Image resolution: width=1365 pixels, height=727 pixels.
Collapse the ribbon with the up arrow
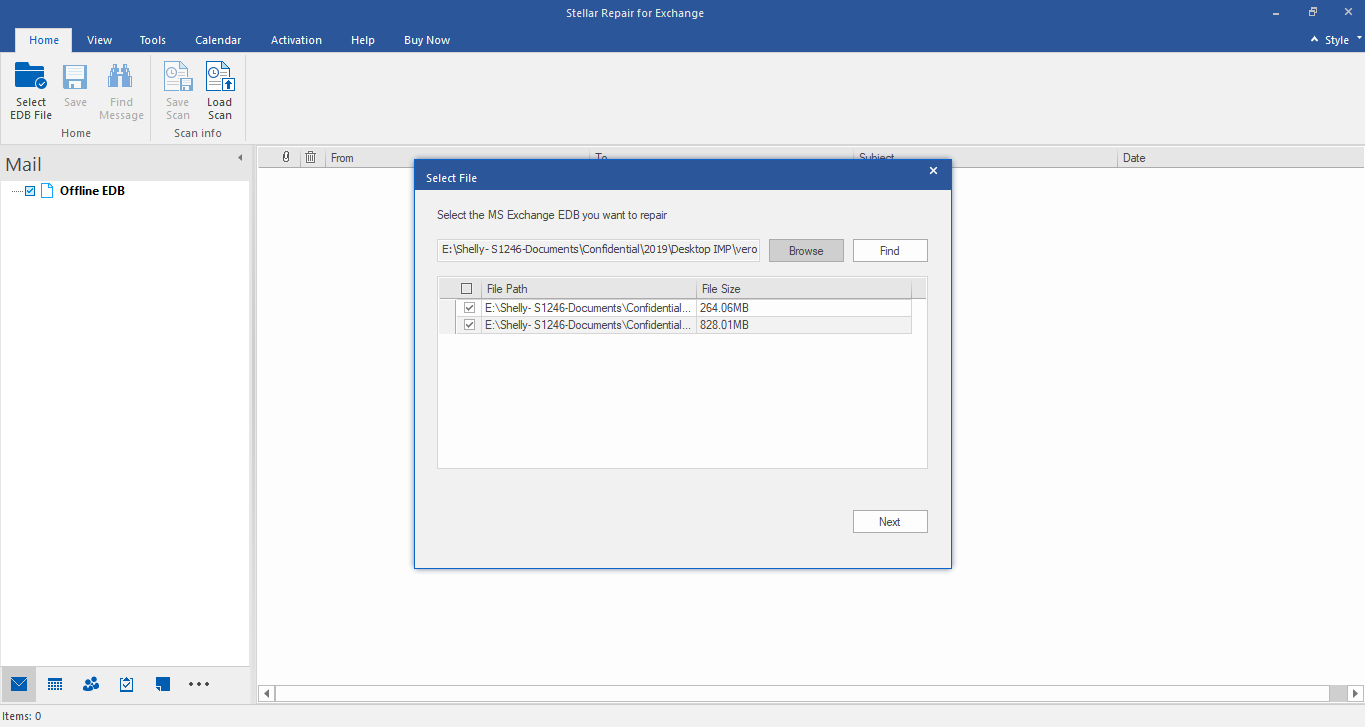click(x=1315, y=40)
